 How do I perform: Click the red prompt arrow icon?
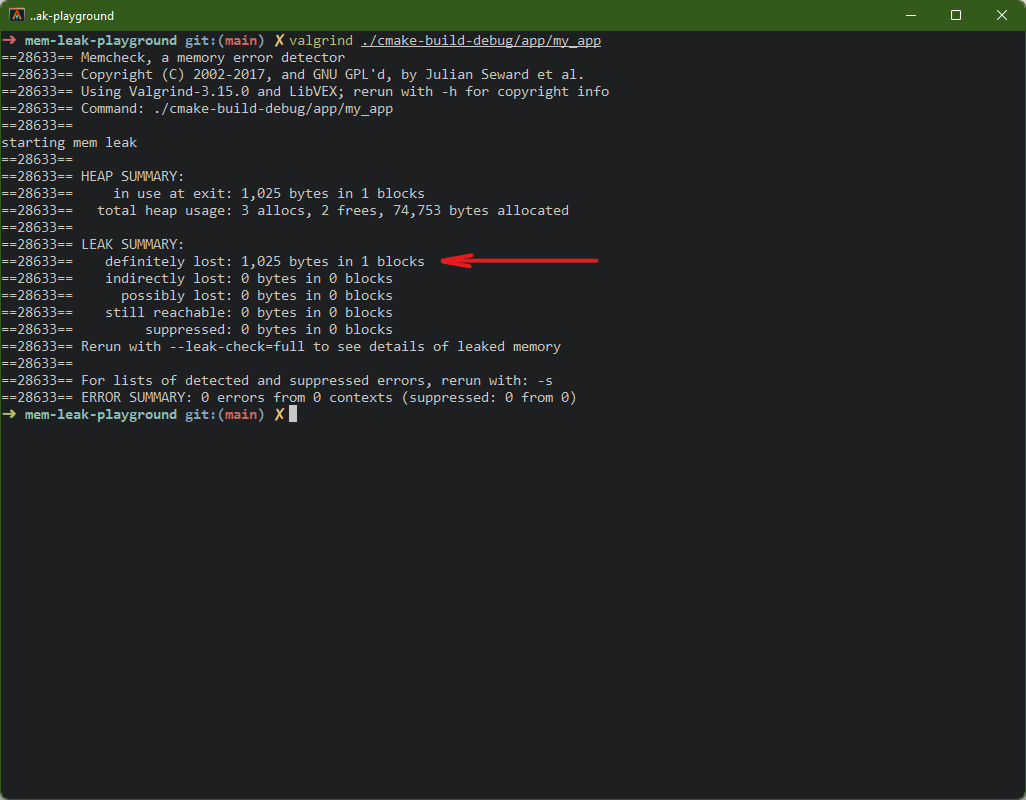[9, 40]
